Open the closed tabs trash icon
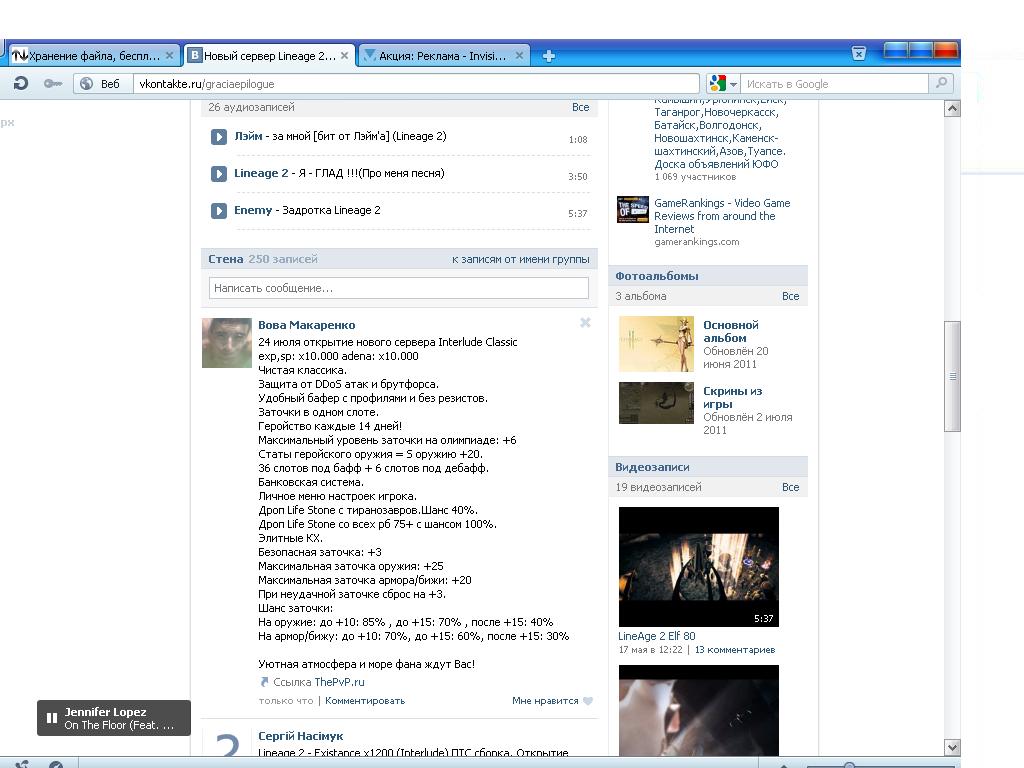The height and width of the screenshot is (768, 1024). (859, 54)
